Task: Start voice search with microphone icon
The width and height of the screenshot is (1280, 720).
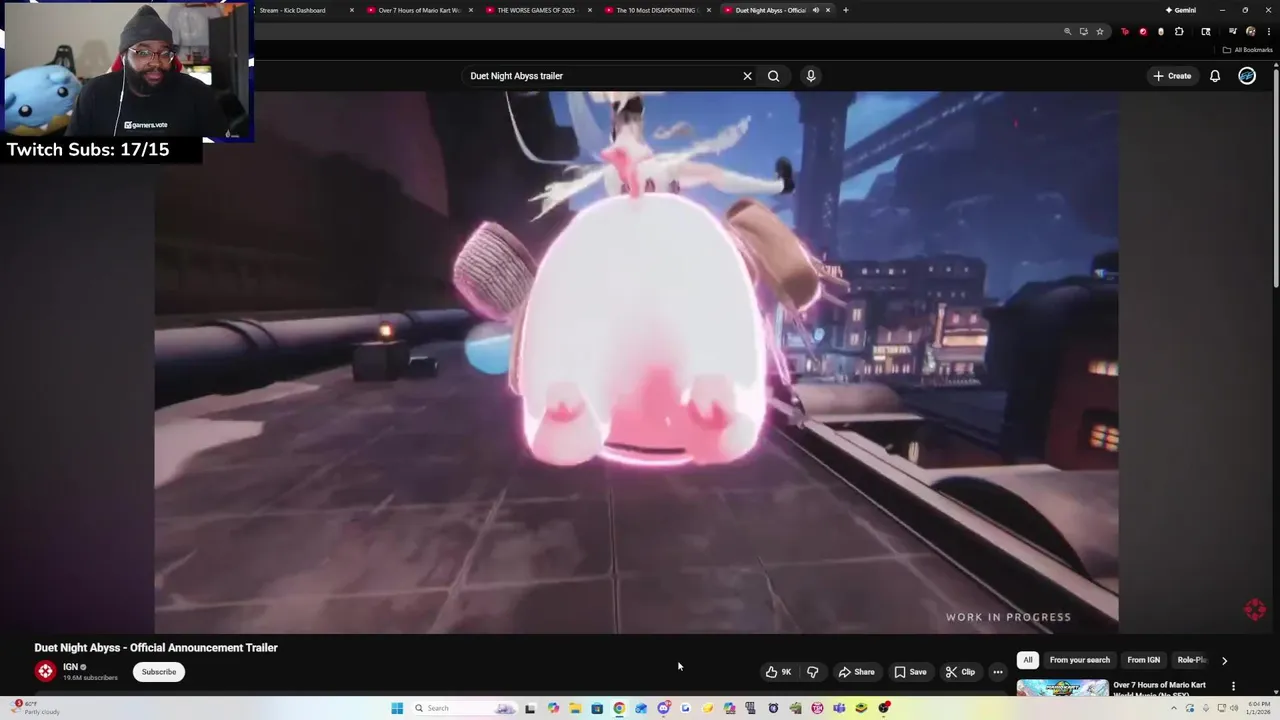Action: 811,76
